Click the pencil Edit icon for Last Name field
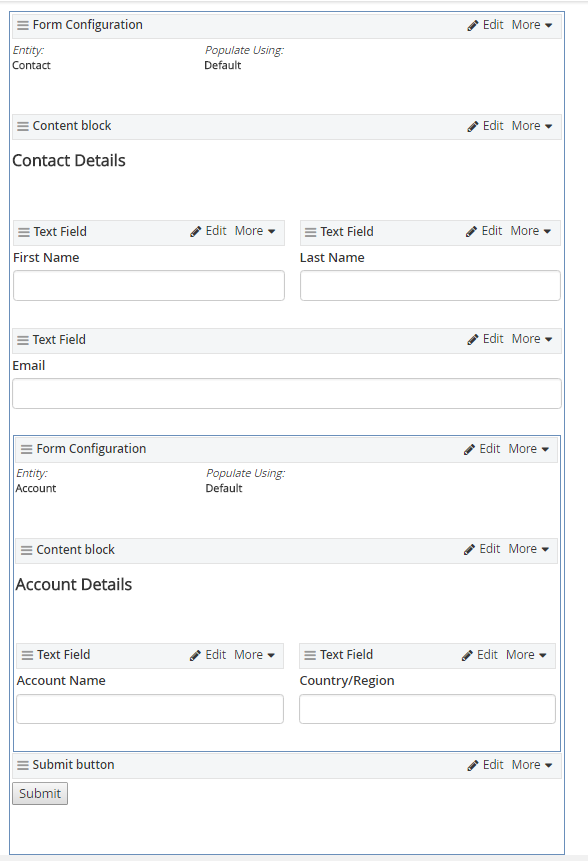Viewport: 588px width, 861px height. point(471,231)
